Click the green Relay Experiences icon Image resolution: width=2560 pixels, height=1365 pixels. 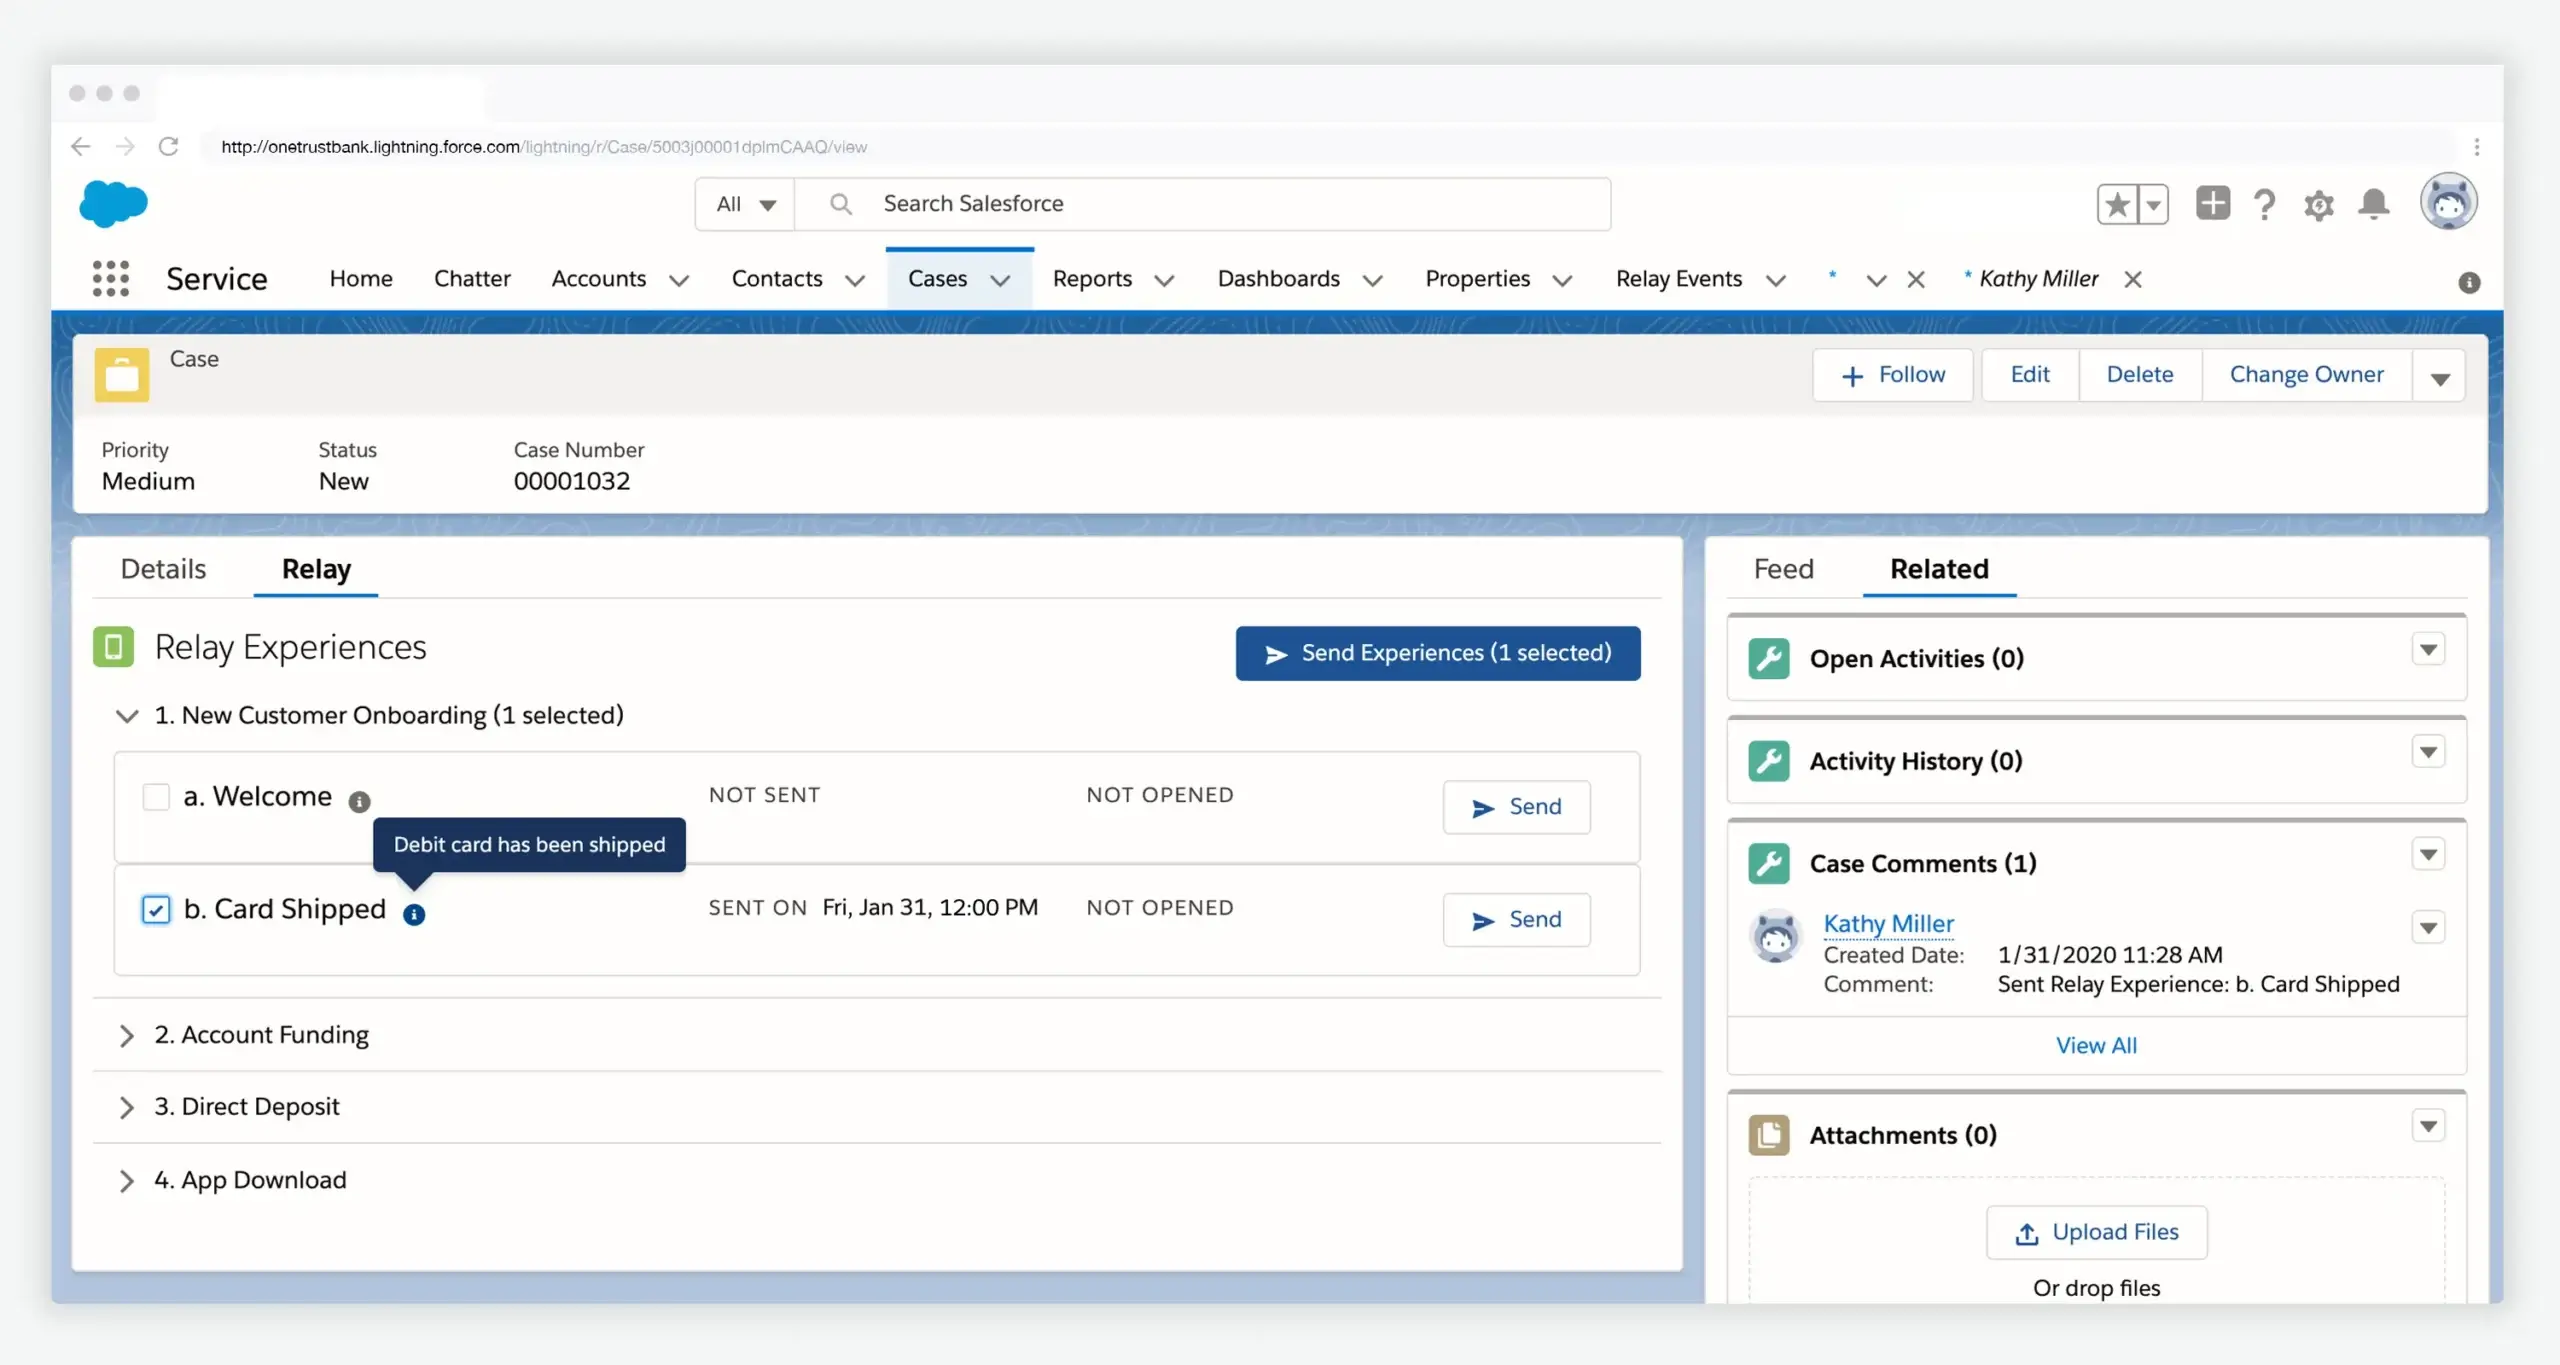point(114,646)
